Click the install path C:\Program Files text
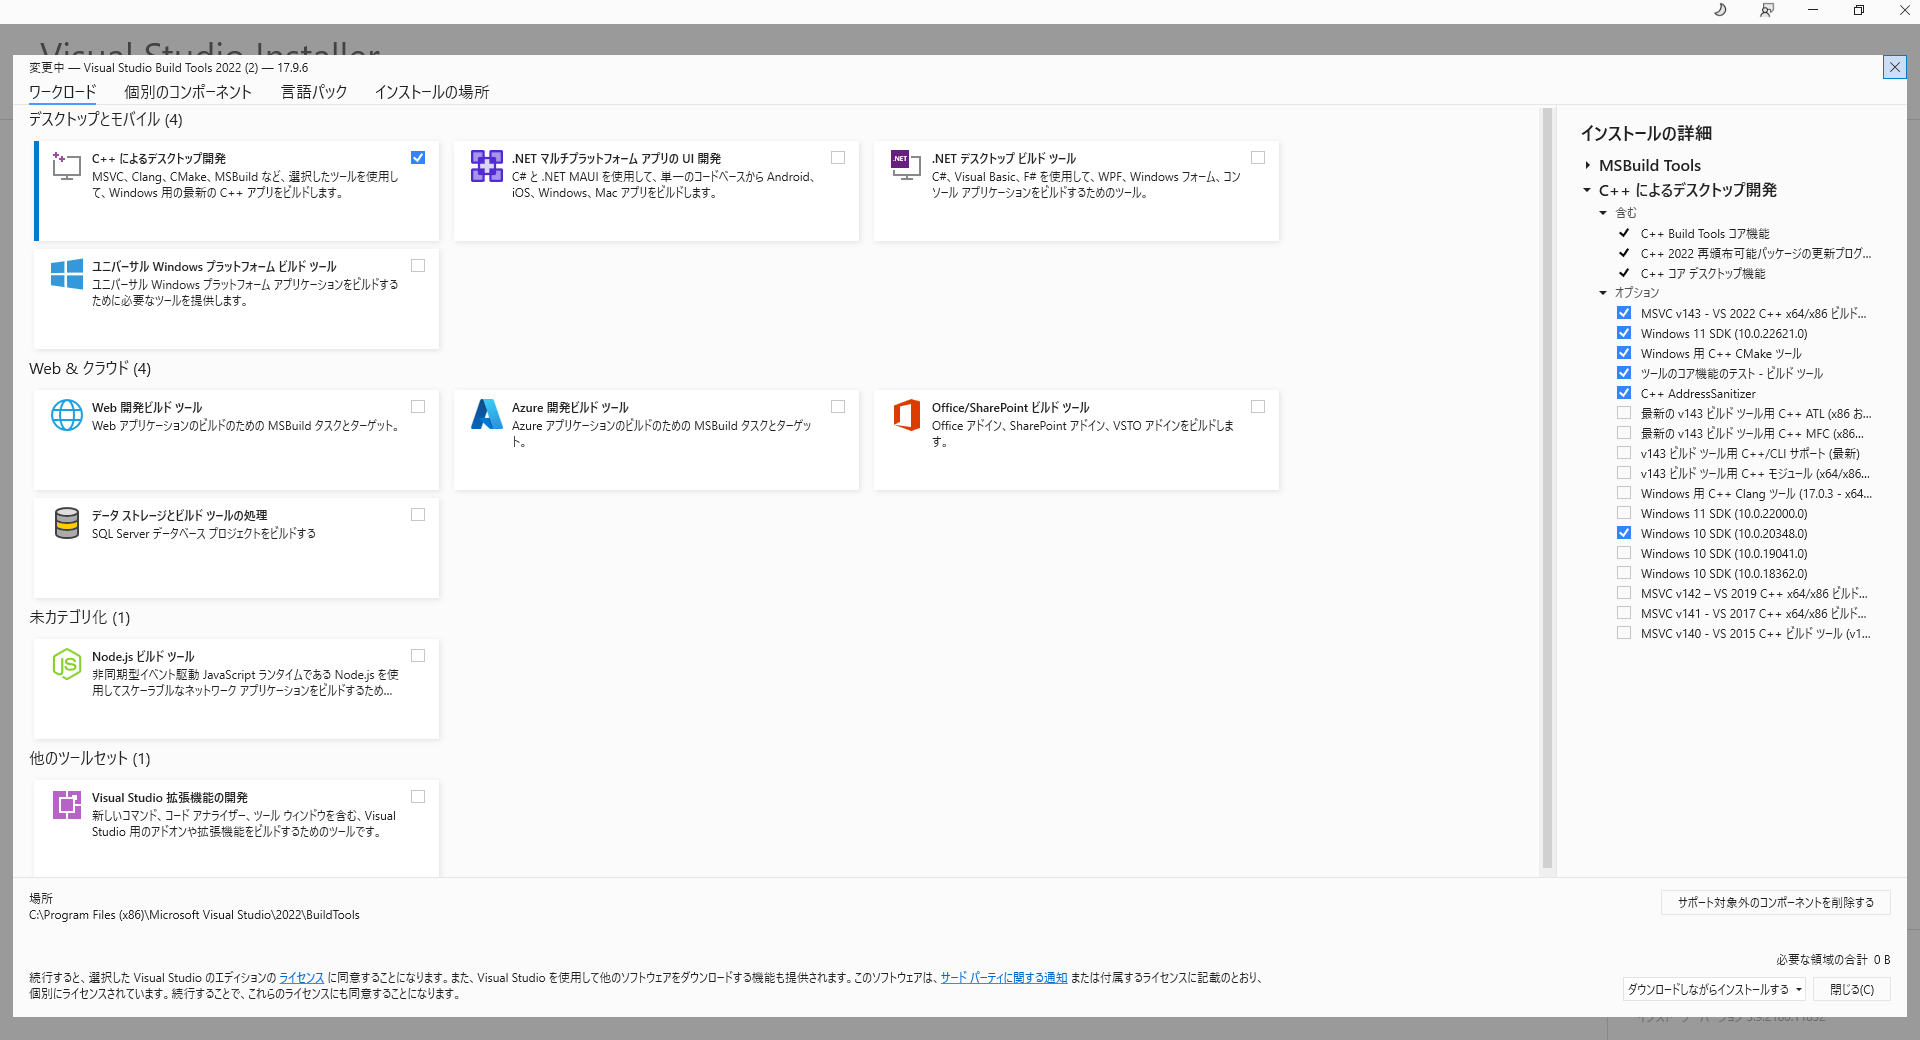 pyautogui.click(x=194, y=915)
